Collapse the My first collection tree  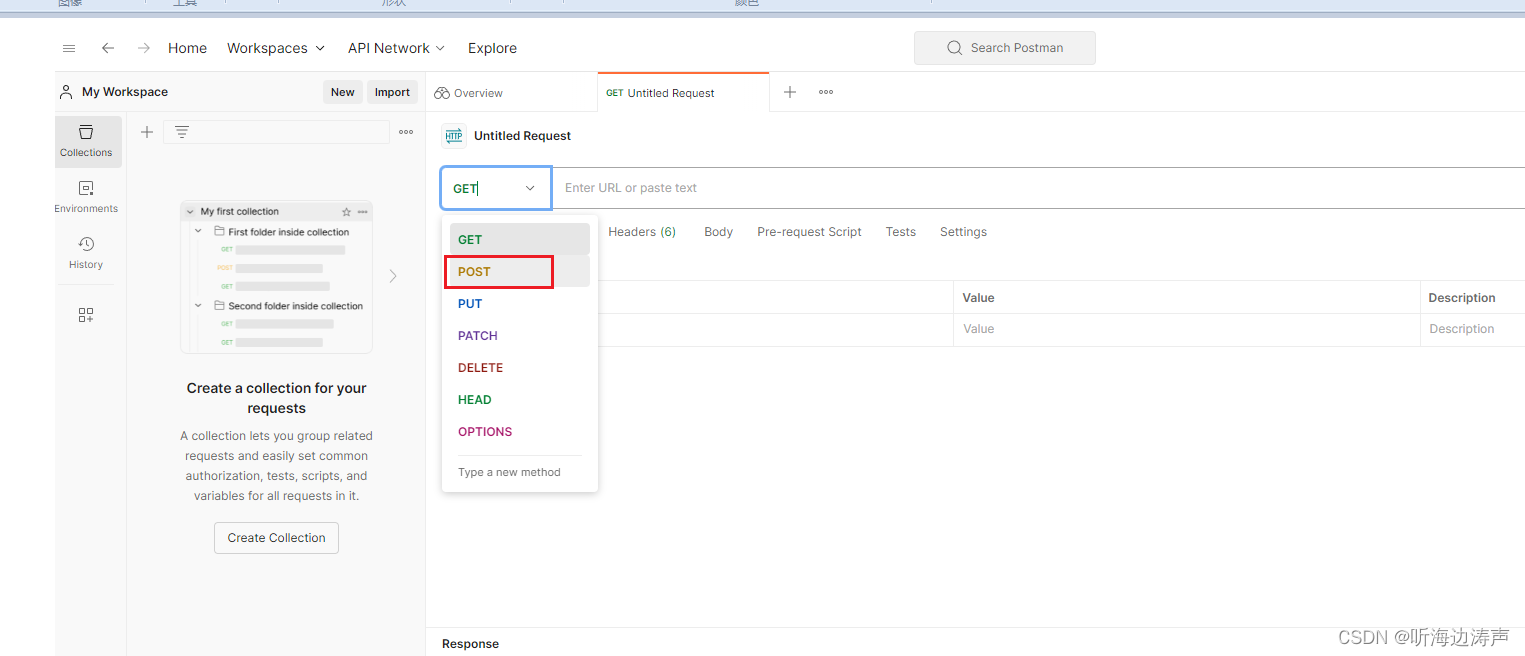click(190, 211)
